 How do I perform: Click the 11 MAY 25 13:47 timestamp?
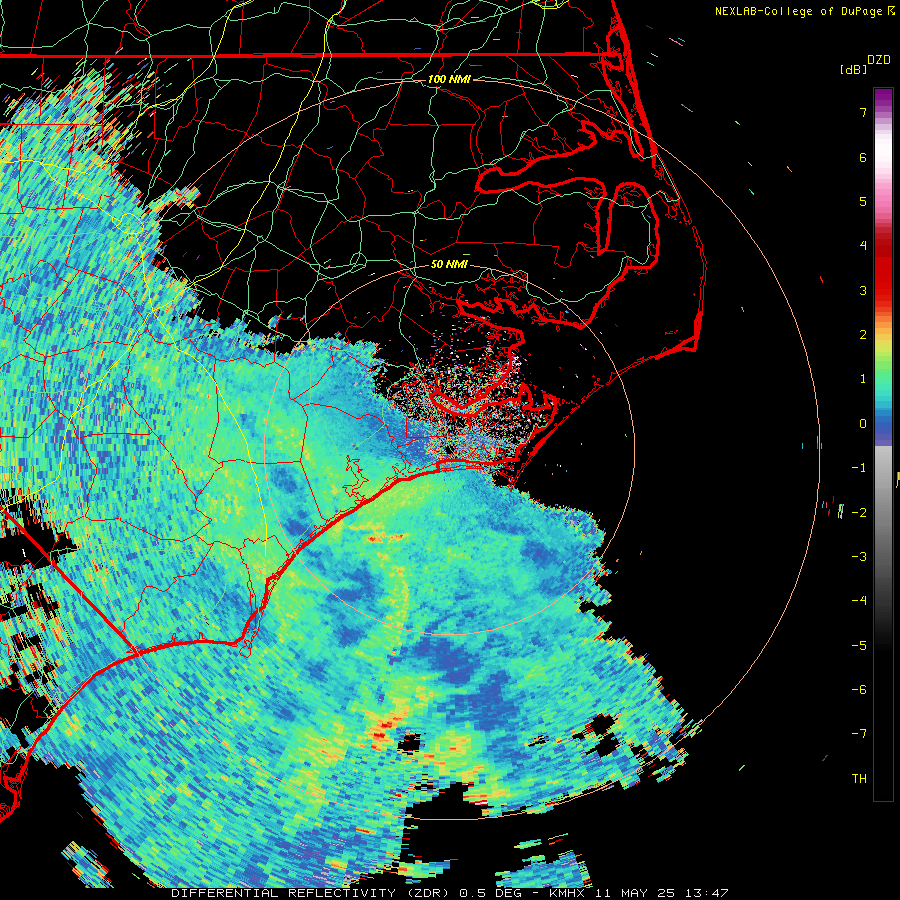[x=661, y=893]
